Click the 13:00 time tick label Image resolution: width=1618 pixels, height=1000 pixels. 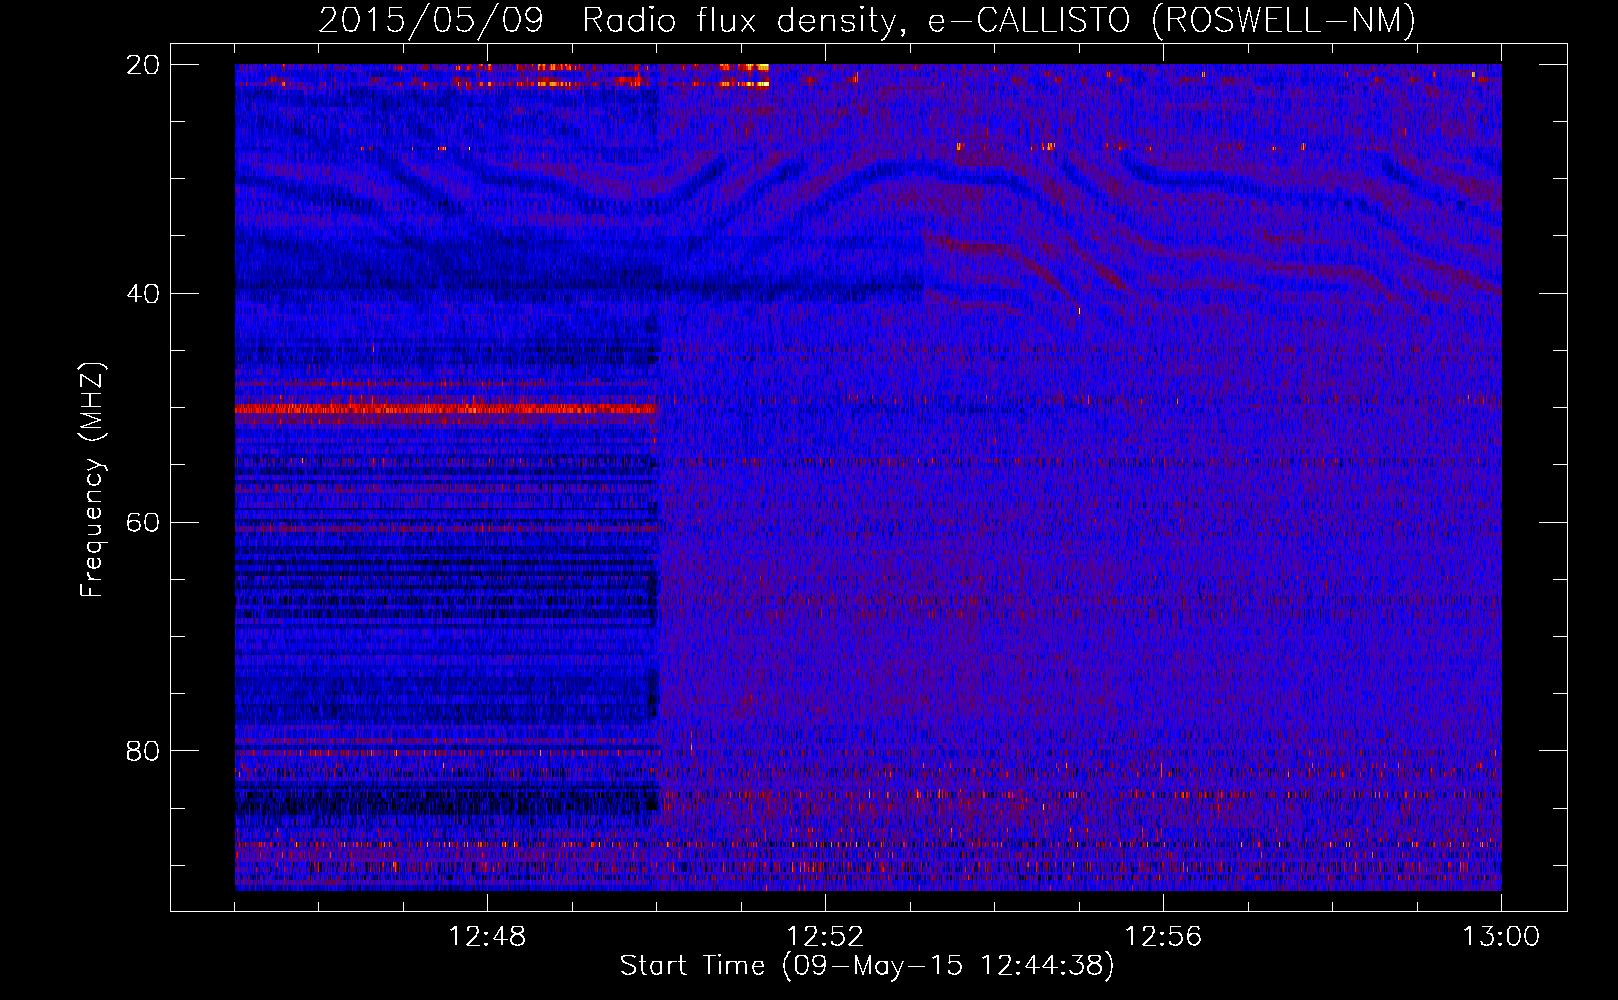(x=1501, y=937)
